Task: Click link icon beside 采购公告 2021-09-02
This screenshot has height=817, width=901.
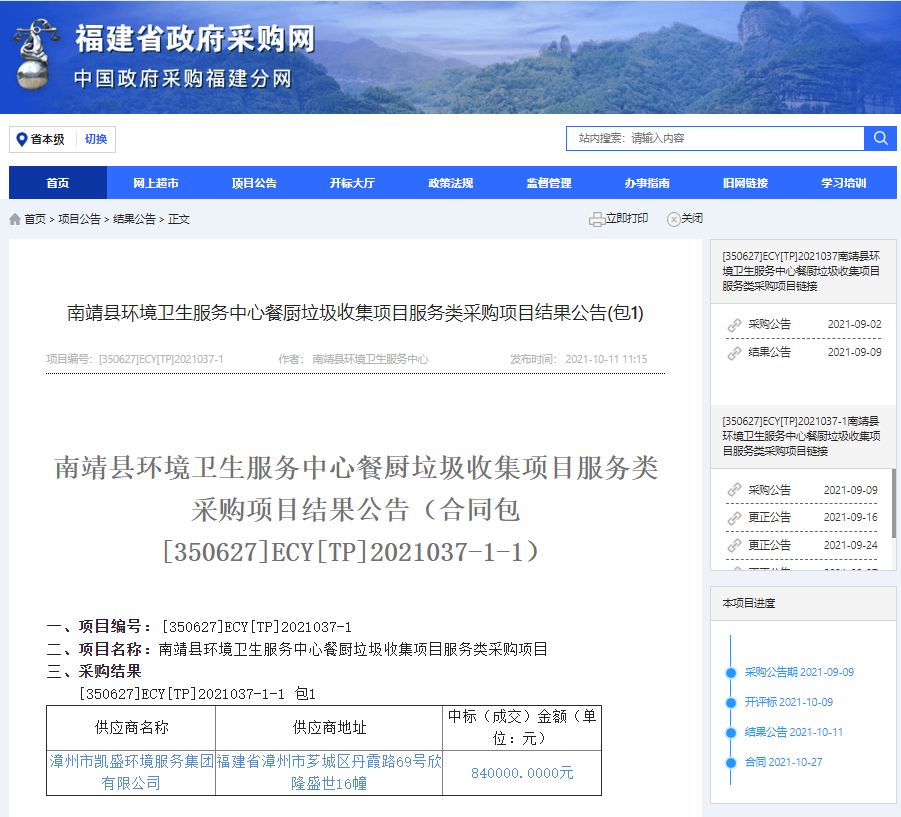Action: (734, 325)
